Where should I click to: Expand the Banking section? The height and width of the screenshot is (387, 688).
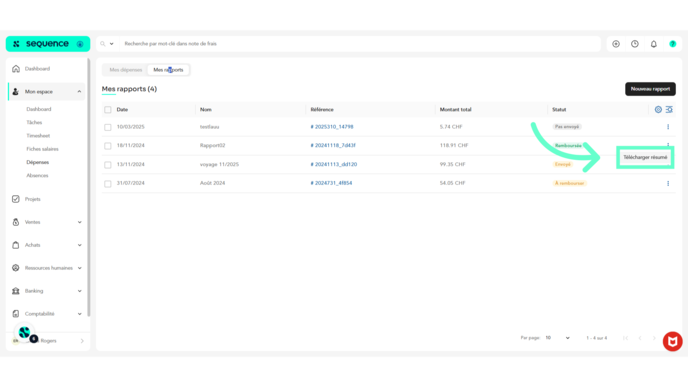(x=79, y=291)
